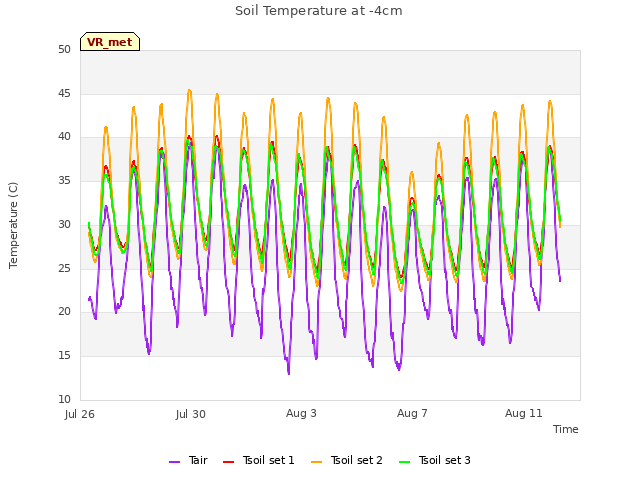Viewport: 640px width, 480px height.
Task: Click the purple Tair legend color marker
Action: tap(174, 462)
